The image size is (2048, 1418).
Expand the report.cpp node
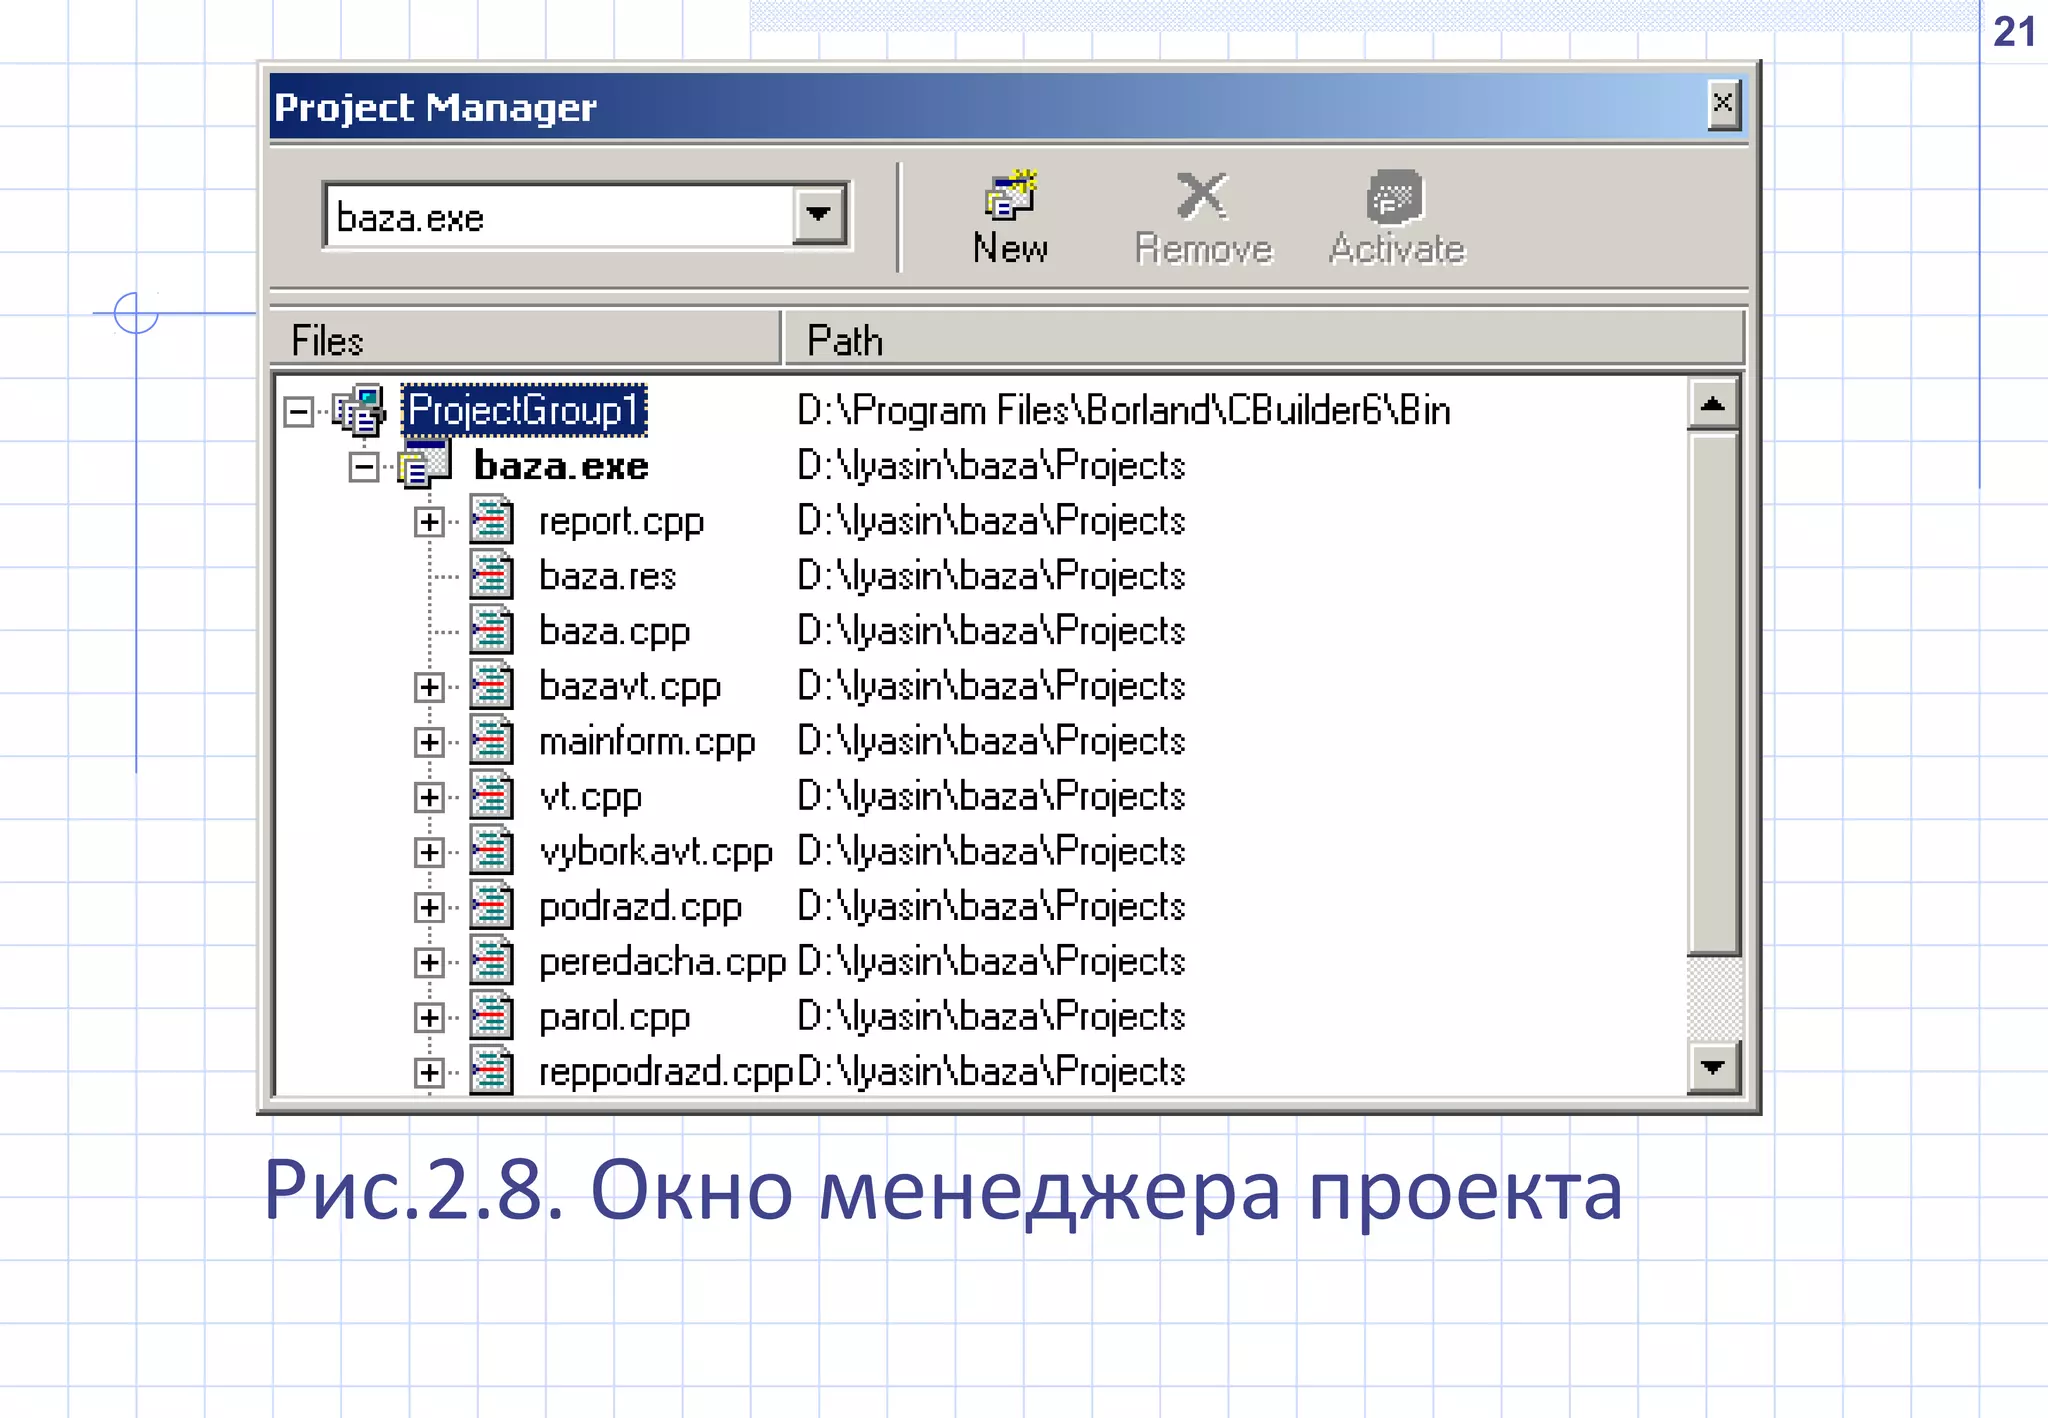coord(429,521)
